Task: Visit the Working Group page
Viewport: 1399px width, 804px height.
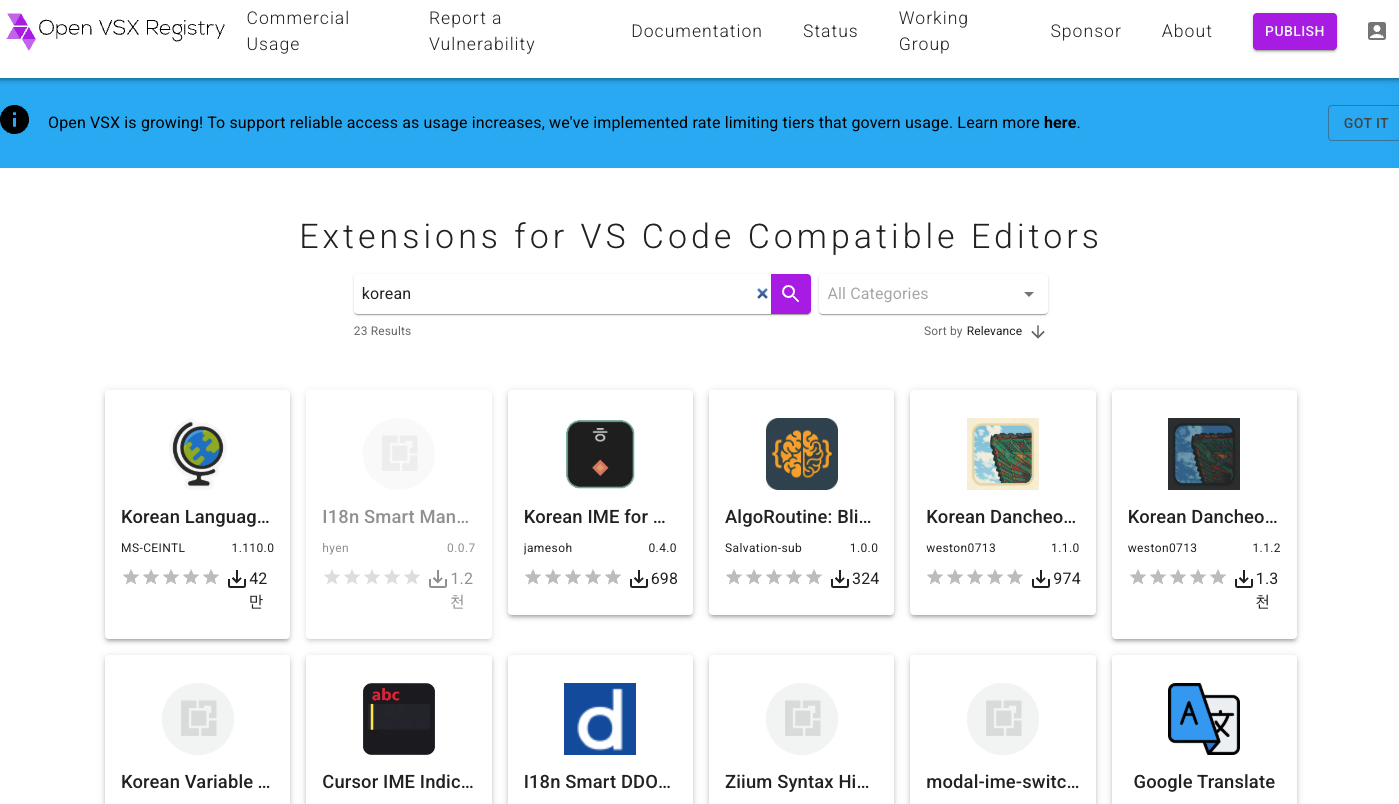Action: (x=933, y=31)
